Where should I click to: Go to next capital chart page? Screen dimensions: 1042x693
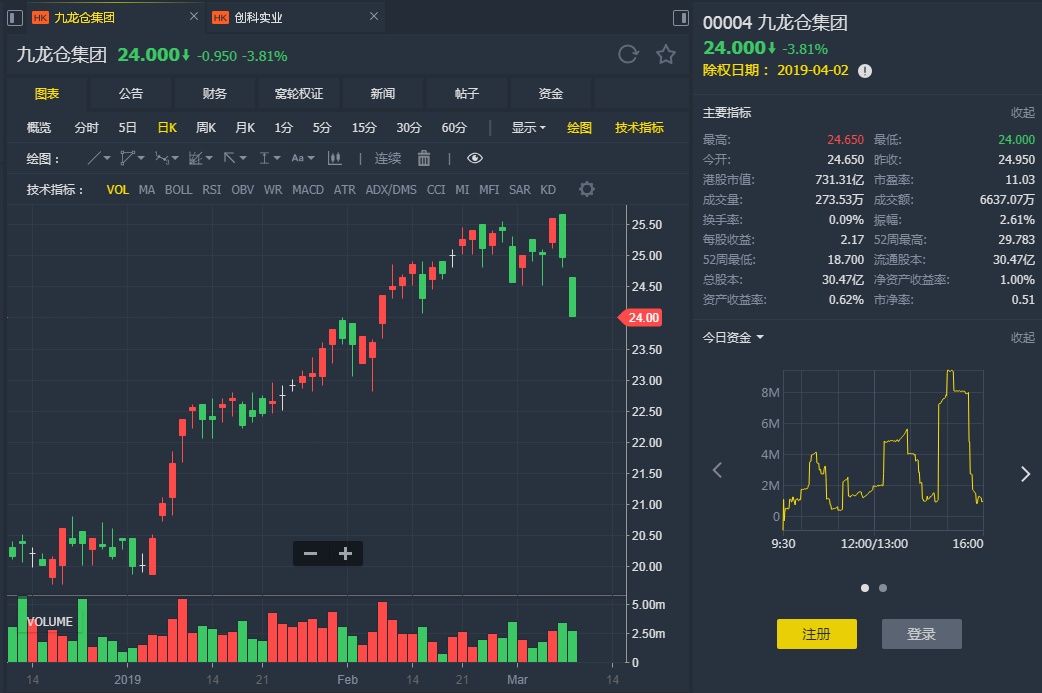(1024, 474)
